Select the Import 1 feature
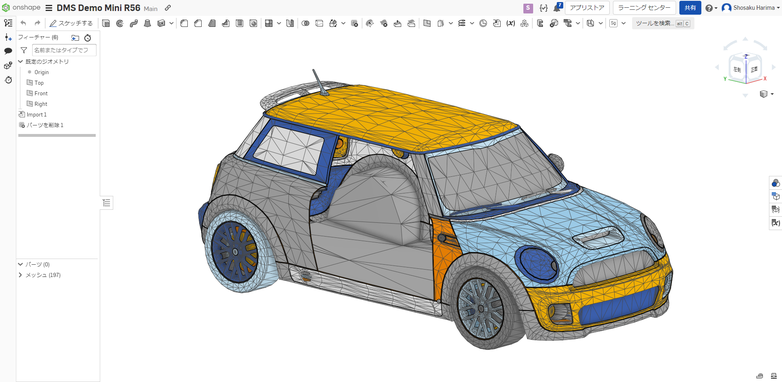782x382 pixels. coord(36,115)
